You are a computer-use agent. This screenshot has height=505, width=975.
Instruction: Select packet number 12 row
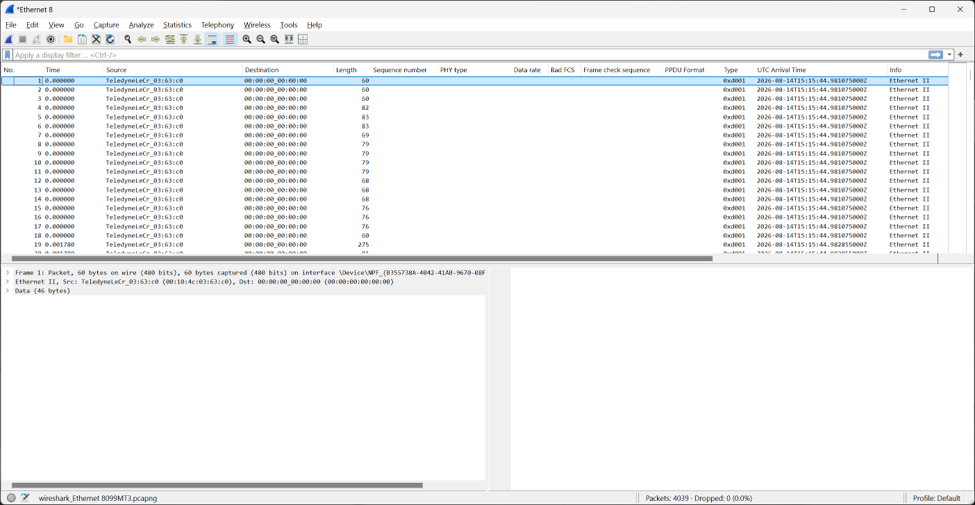click(474, 180)
